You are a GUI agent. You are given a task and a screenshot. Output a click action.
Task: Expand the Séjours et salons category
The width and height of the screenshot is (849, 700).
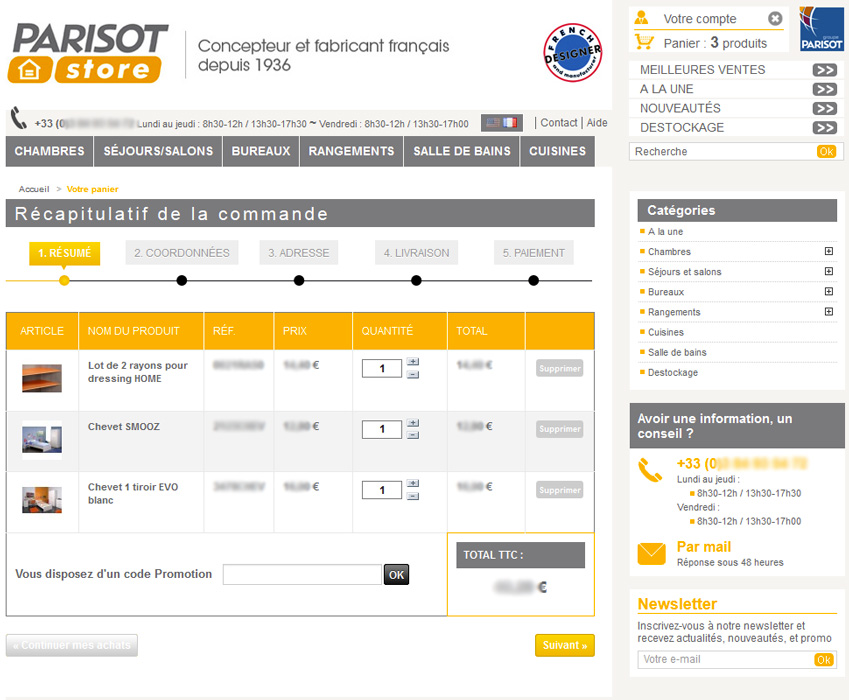click(x=828, y=271)
